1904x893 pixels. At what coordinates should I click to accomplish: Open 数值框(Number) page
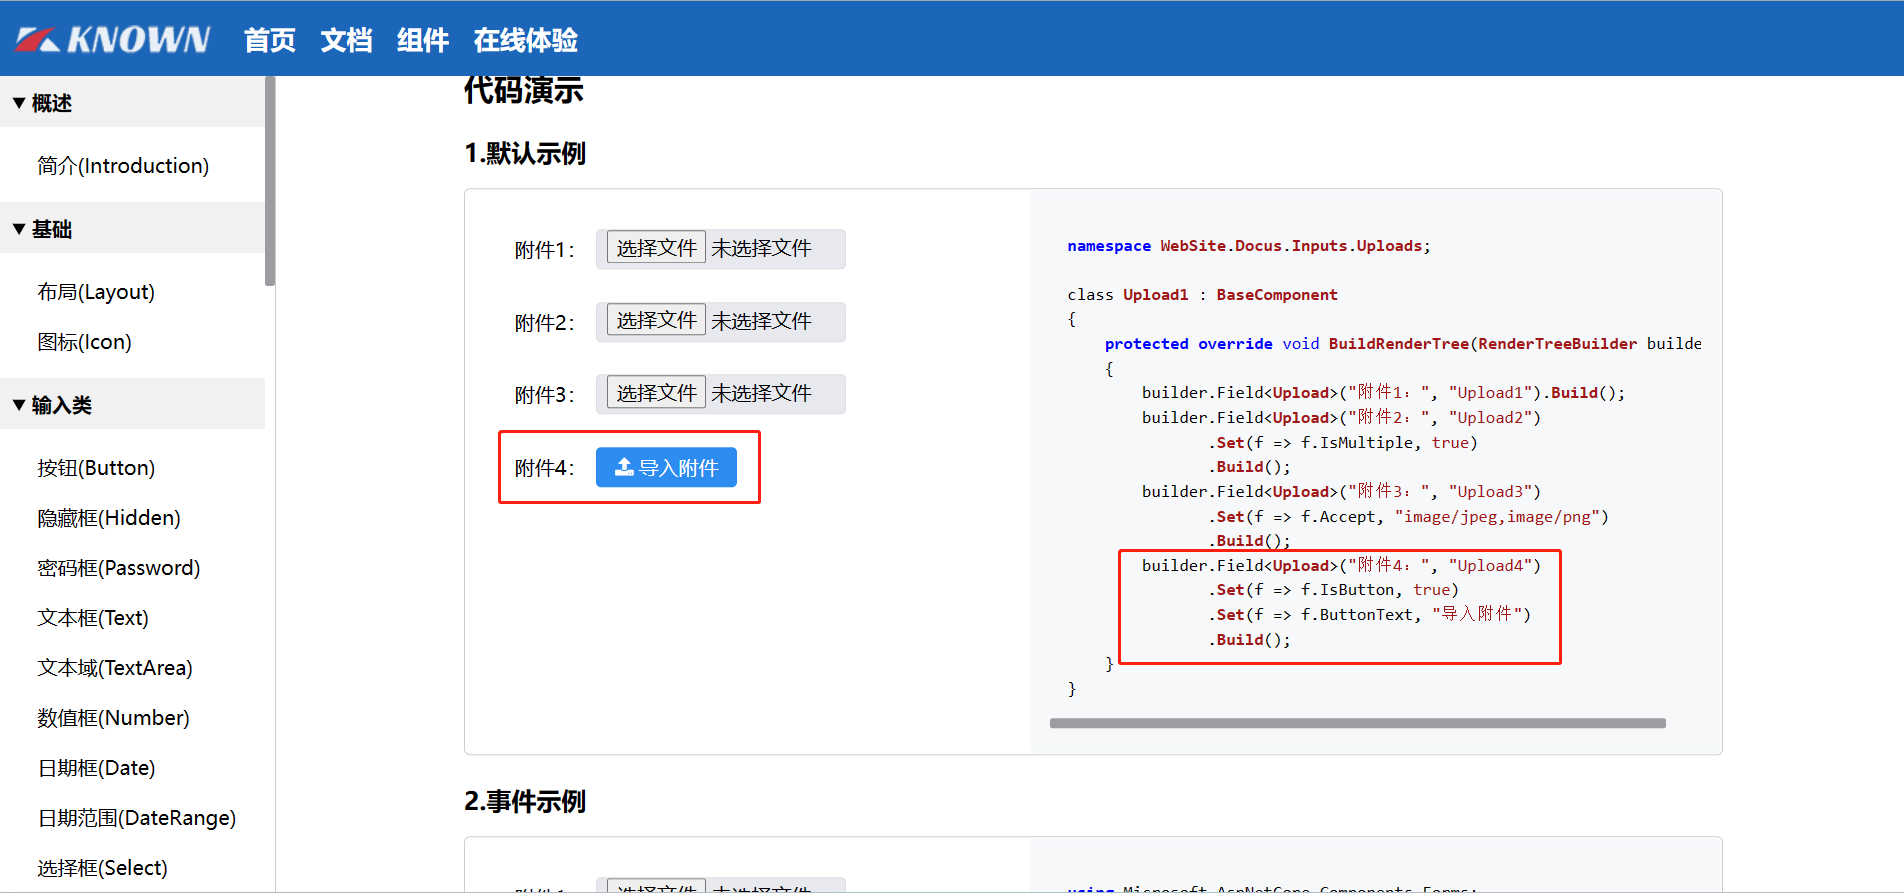[x=113, y=718]
